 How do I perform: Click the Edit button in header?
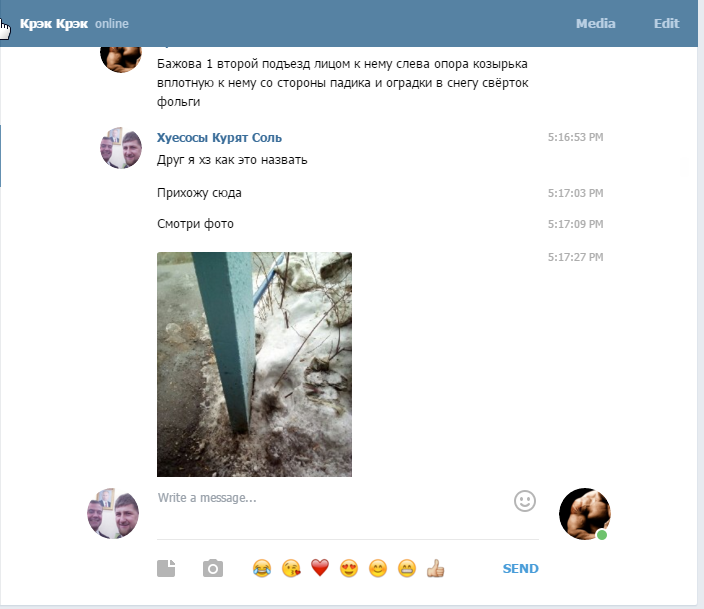pos(666,23)
